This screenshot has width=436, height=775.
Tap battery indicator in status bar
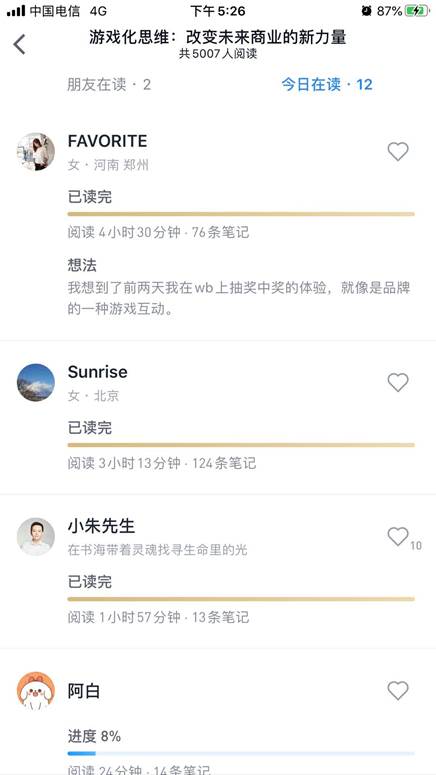click(x=417, y=11)
